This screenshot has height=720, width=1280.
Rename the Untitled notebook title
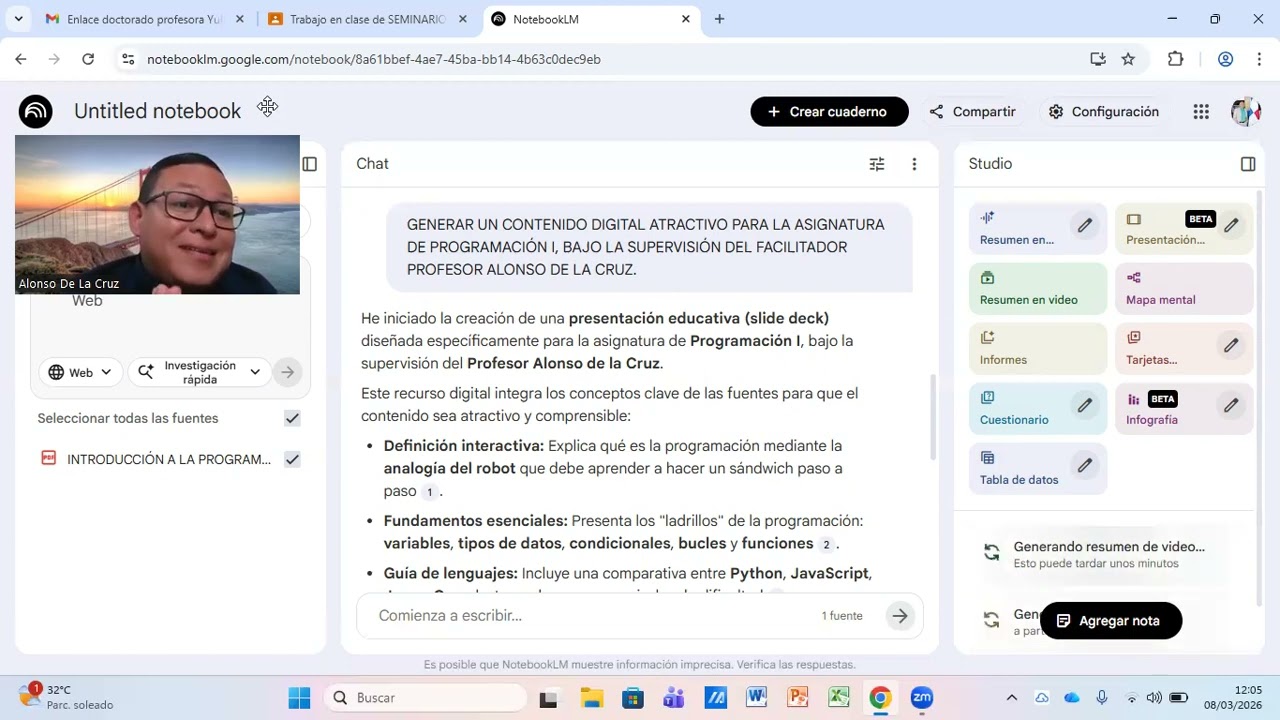click(x=157, y=111)
